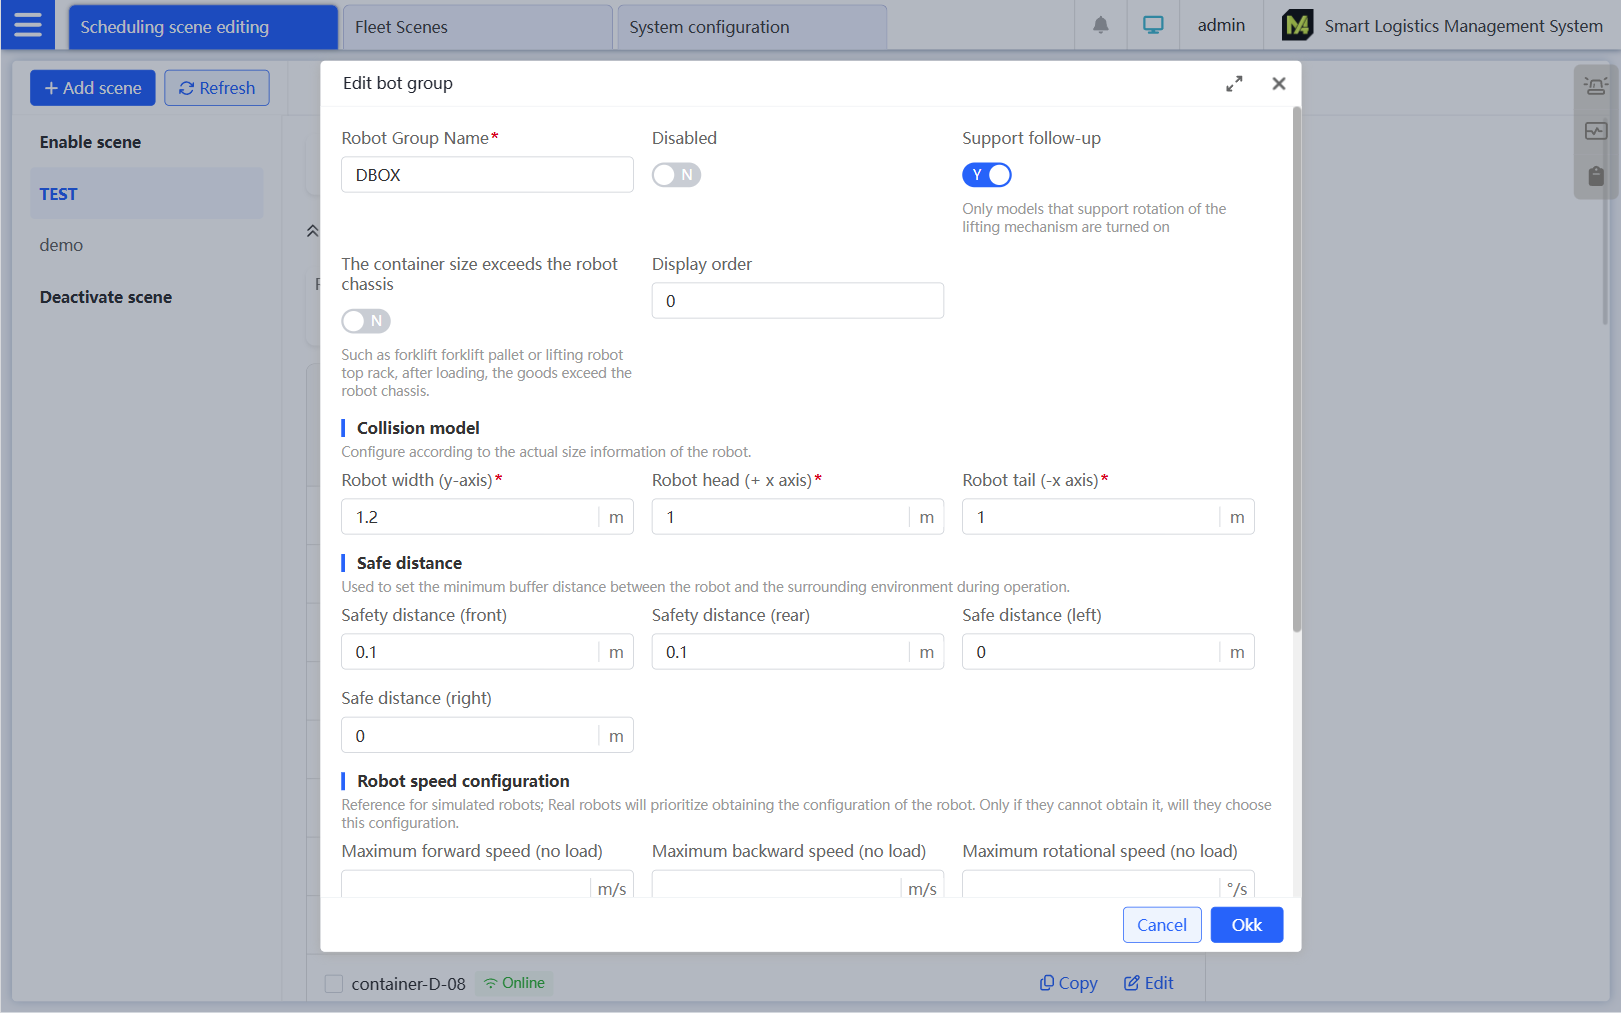Open the clipboard icon in right sidebar
Image resolution: width=1621 pixels, height=1013 pixels.
(1595, 176)
